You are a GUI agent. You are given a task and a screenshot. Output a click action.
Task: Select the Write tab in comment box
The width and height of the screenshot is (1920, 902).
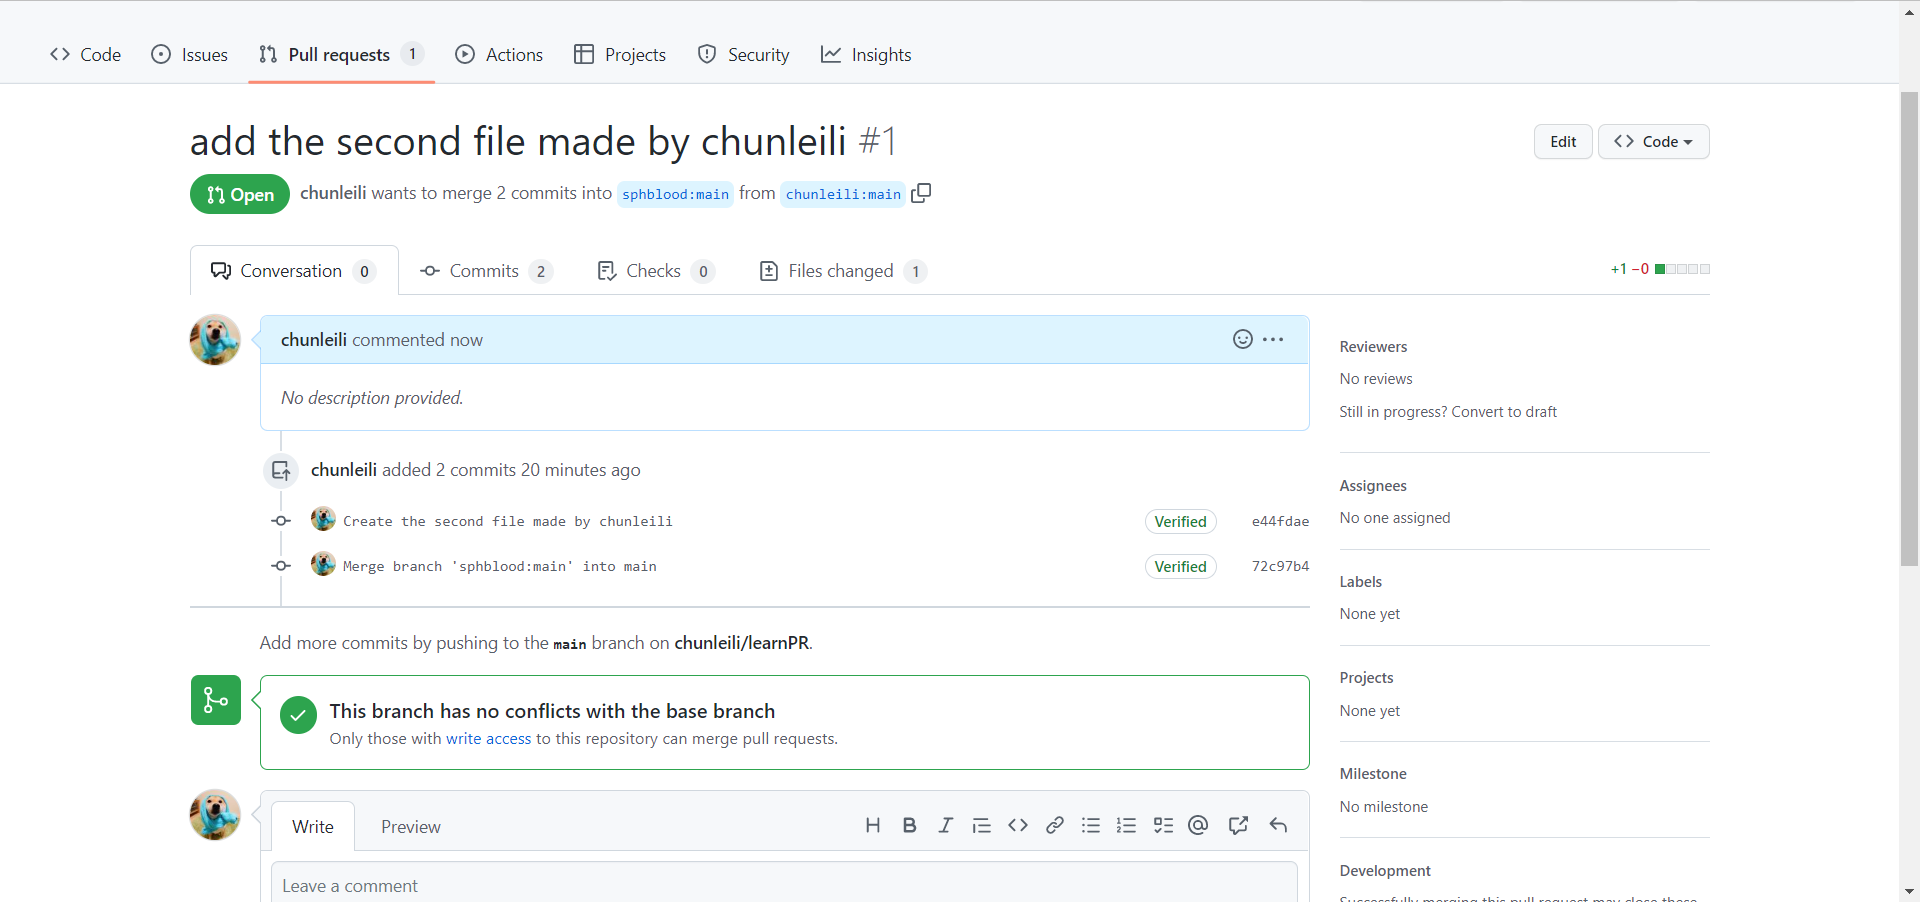click(313, 827)
